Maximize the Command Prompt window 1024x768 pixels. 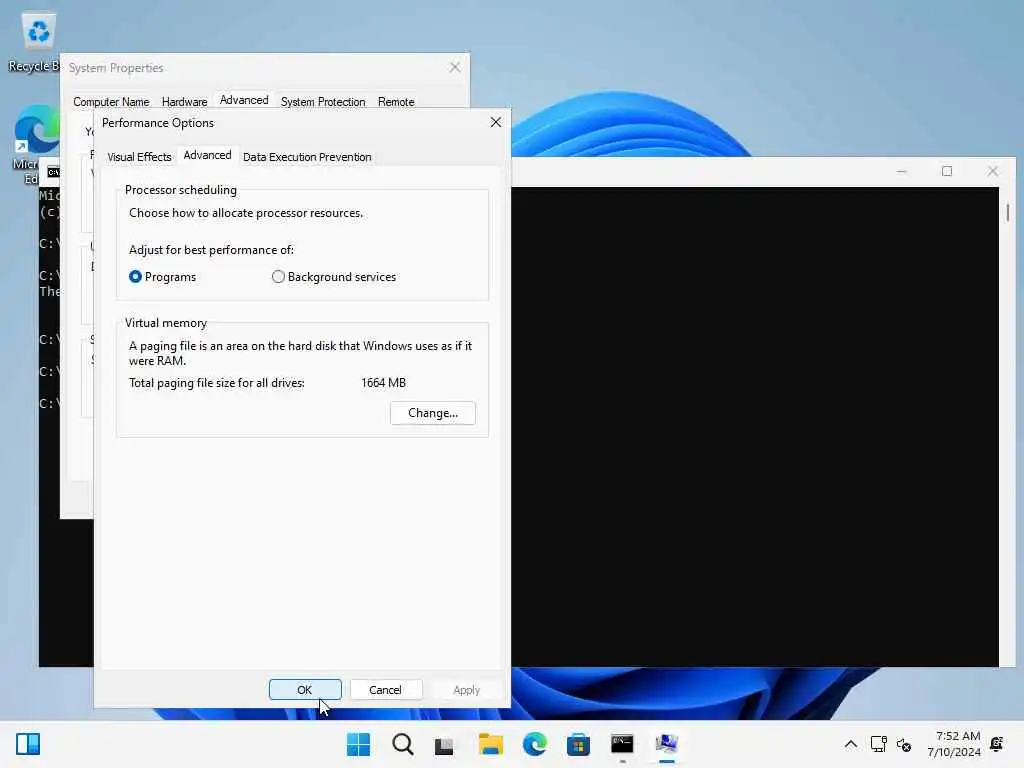[947, 171]
